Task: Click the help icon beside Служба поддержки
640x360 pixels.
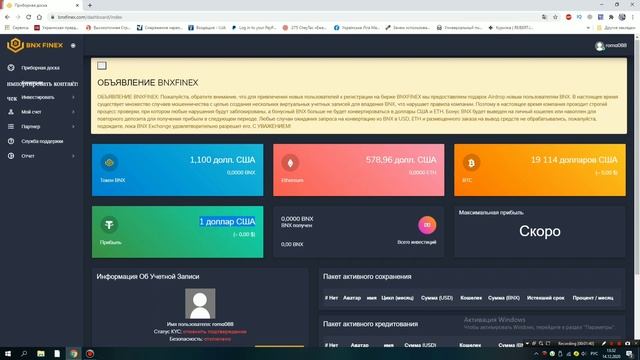Action: point(11,141)
